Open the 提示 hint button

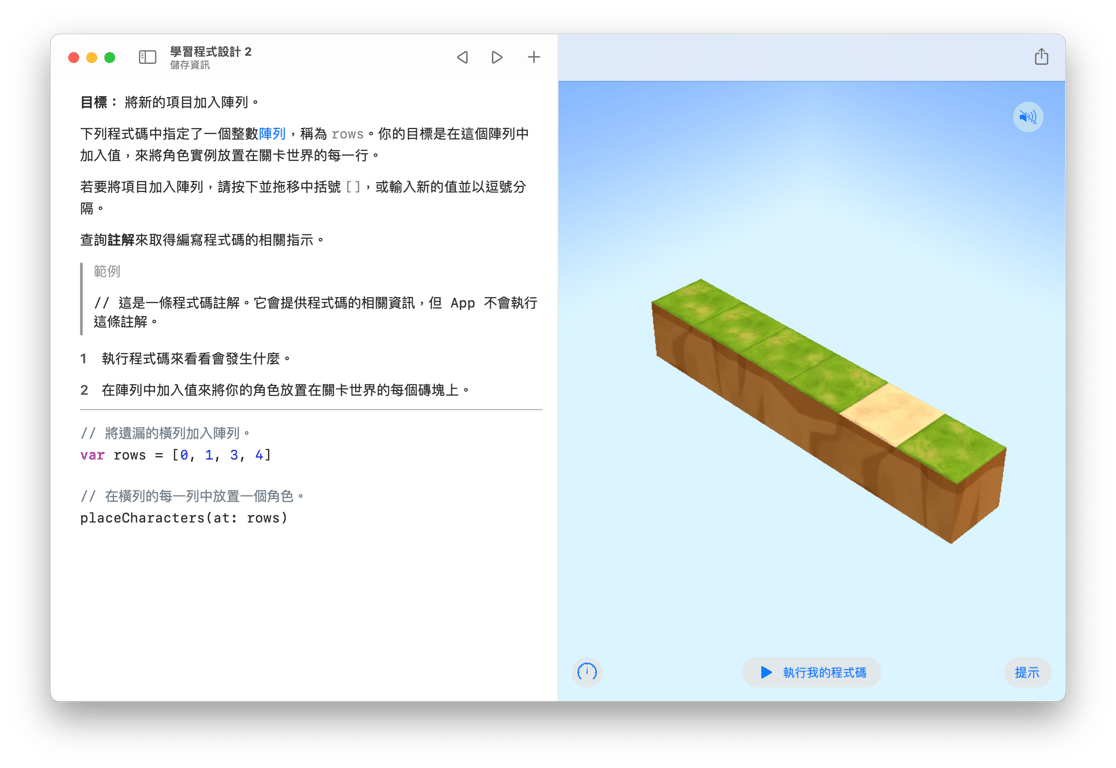[1027, 672]
